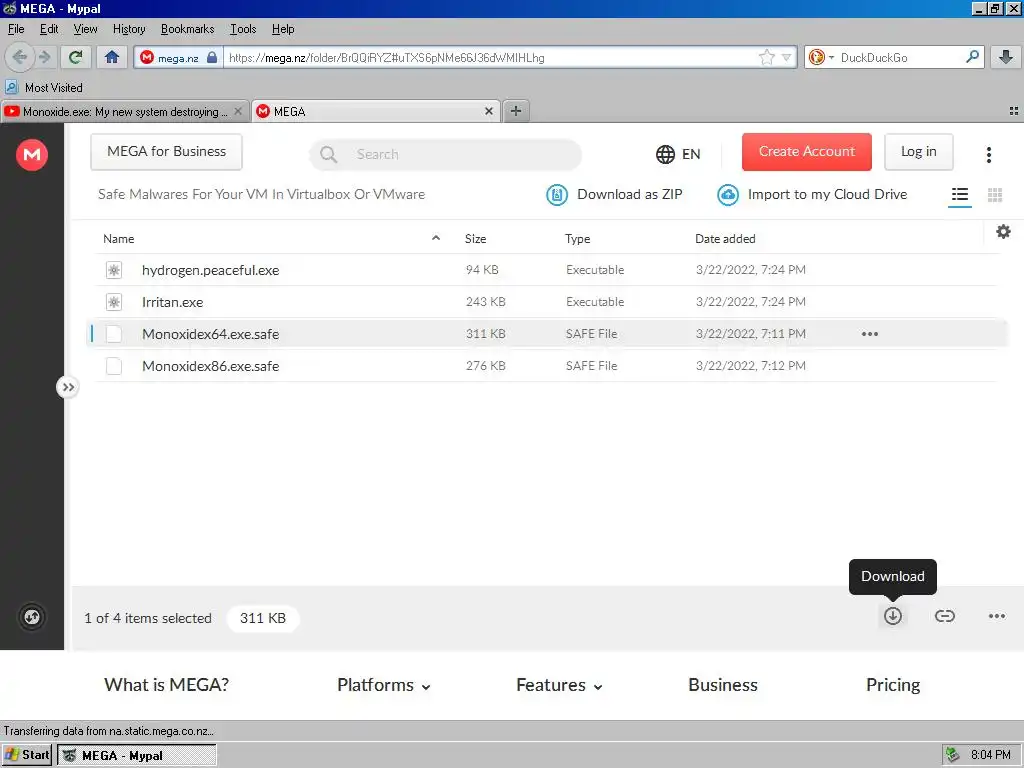Select the Monoxidex86.exe.safe file icon
The width and height of the screenshot is (1024, 768).
click(x=114, y=366)
